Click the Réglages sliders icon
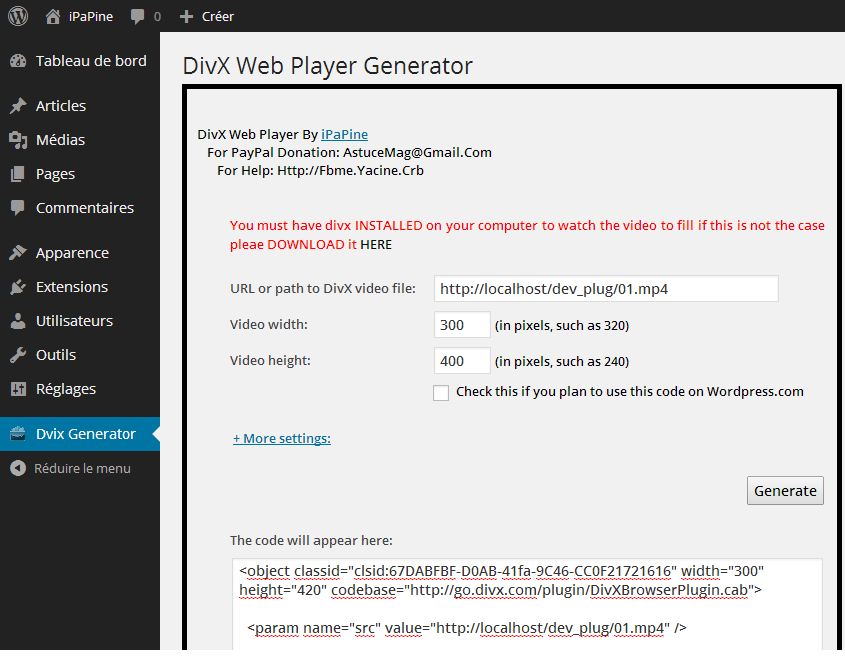Screen dimensions: 845x657 (18, 389)
